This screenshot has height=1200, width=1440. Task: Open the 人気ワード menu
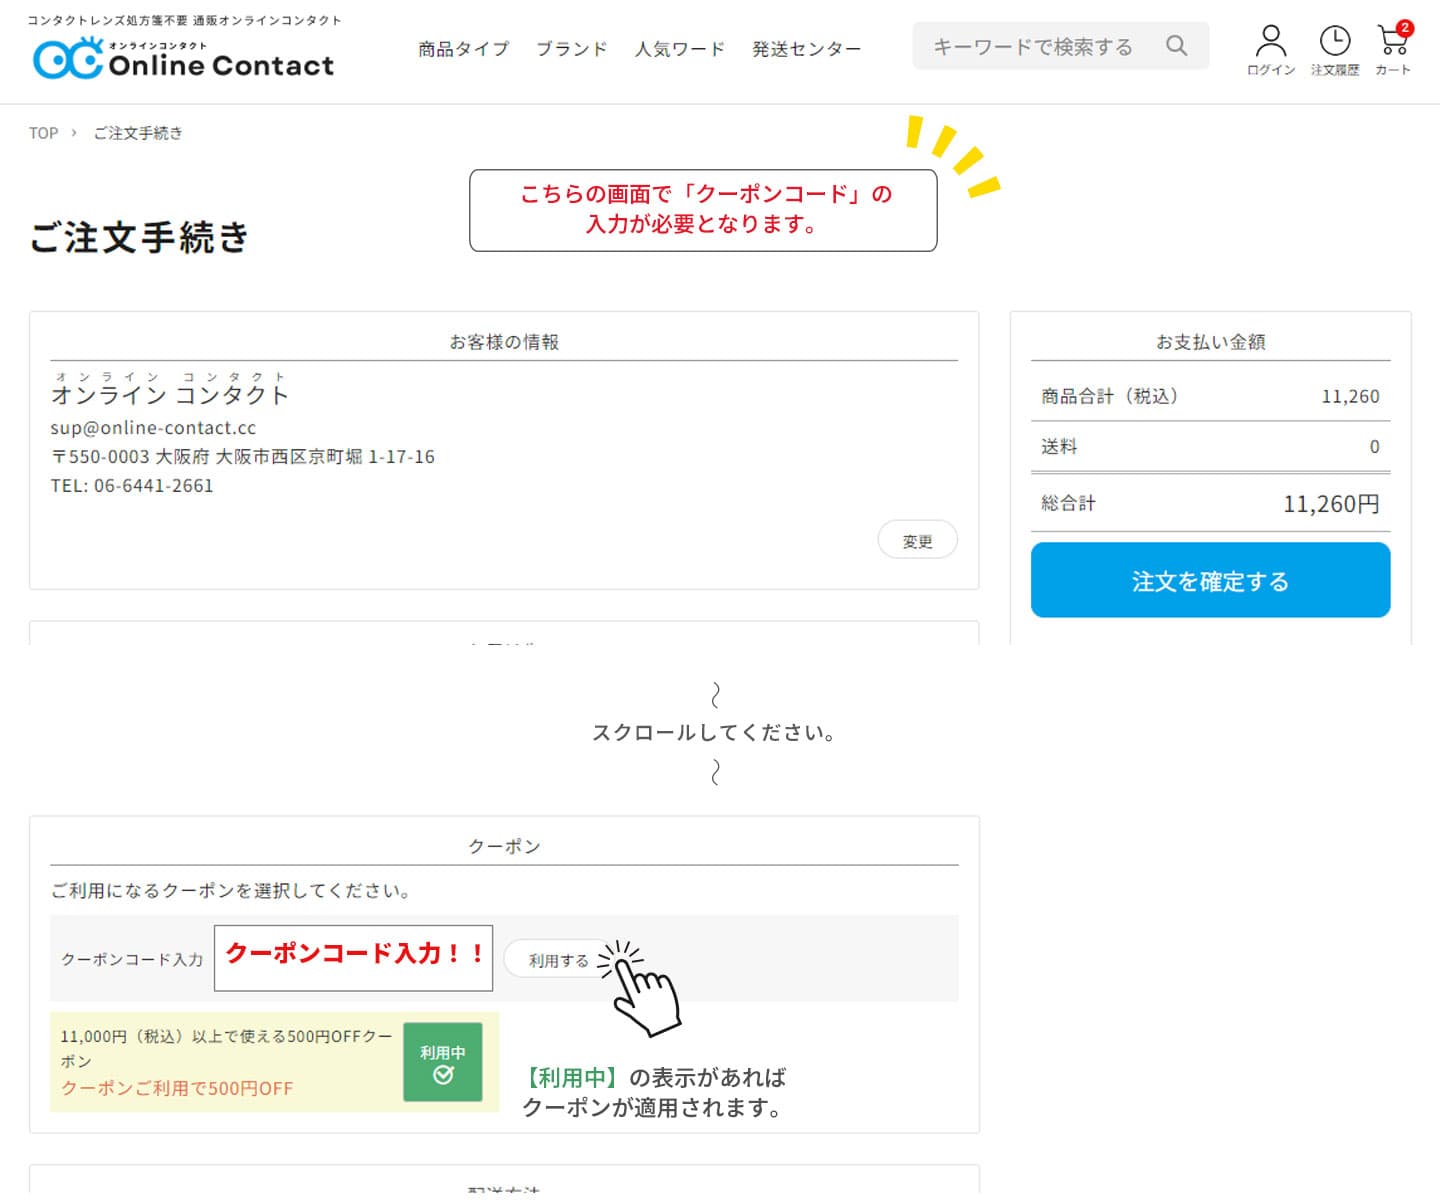(x=679, y=49)
